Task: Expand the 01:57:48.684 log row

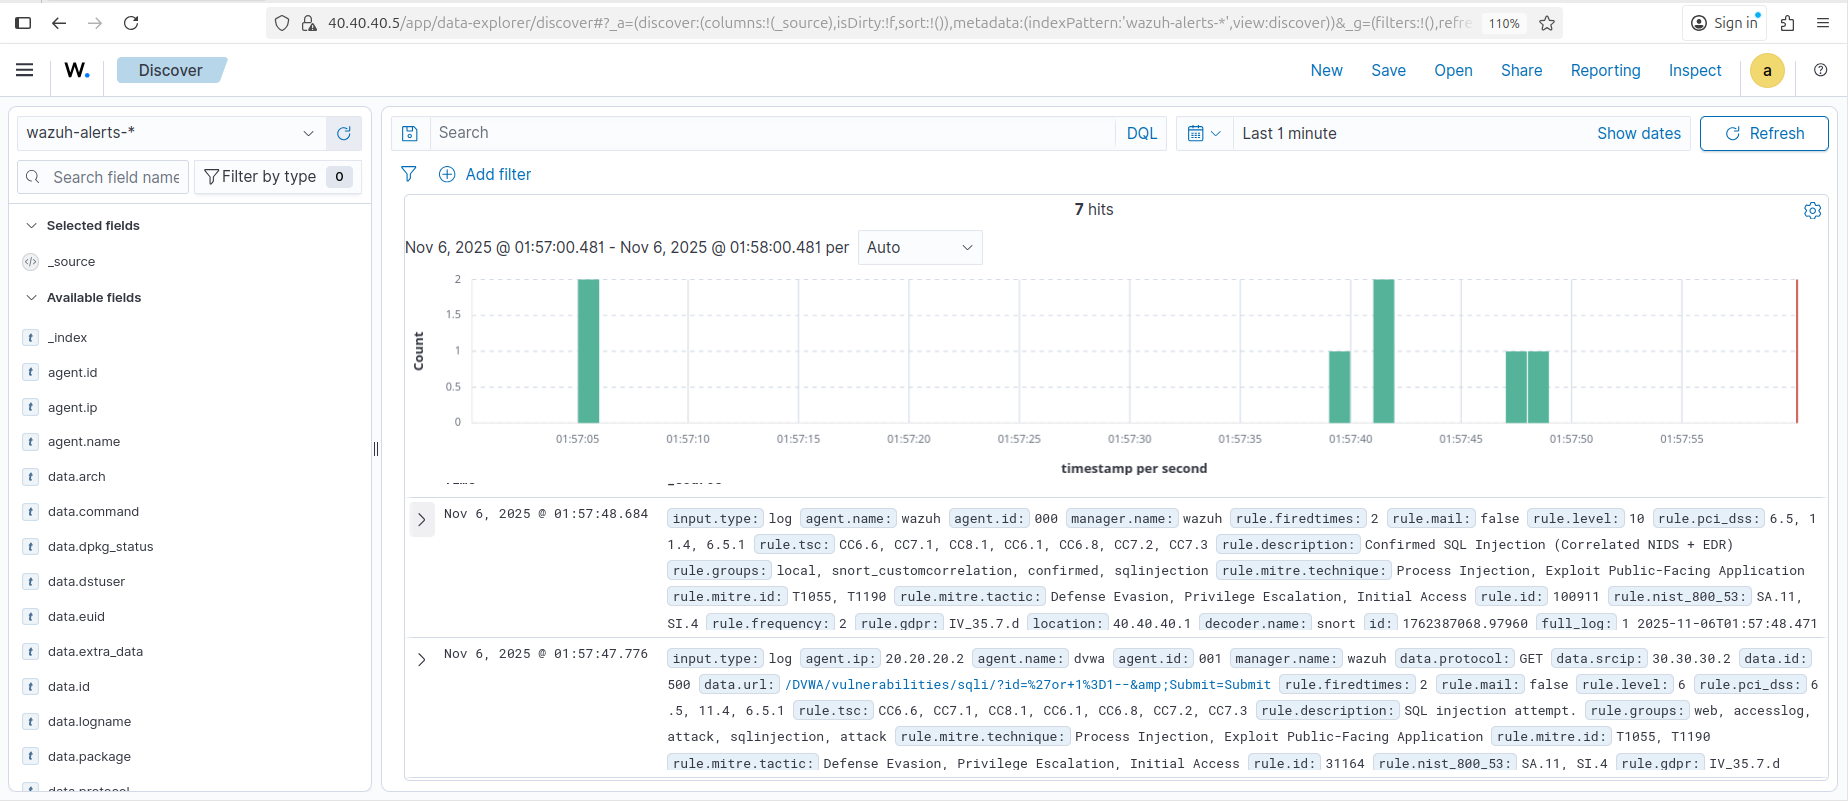Action: coord(422,520)
